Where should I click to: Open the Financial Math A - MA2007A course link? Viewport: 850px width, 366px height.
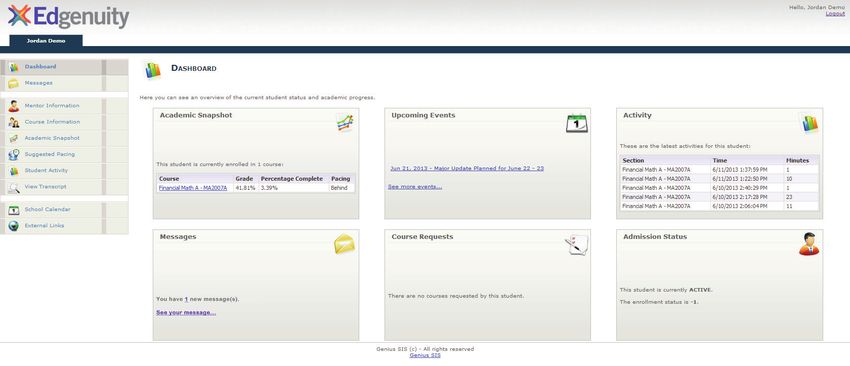pos(193,188)
